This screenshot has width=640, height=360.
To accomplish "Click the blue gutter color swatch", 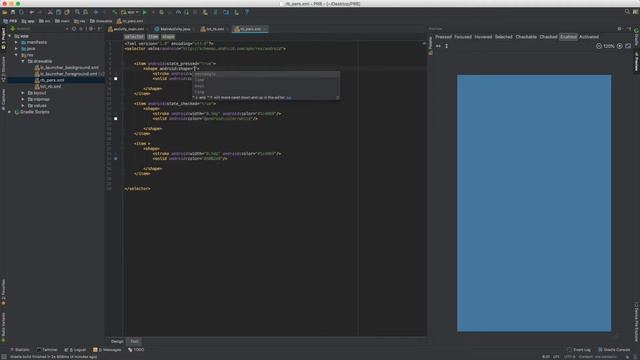I will click(116, 158).
